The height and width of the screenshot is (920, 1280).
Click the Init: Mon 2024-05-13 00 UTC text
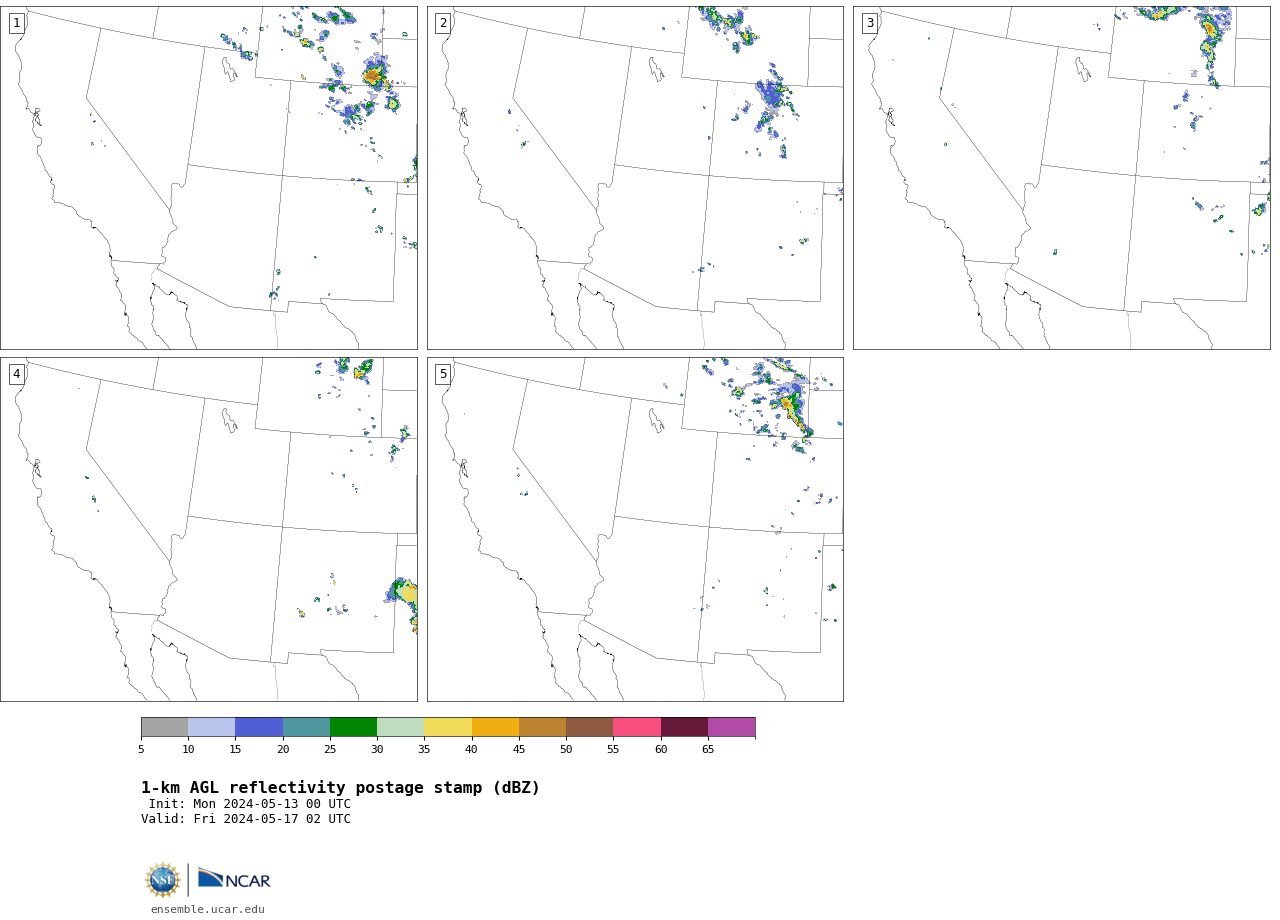(250, 804)
